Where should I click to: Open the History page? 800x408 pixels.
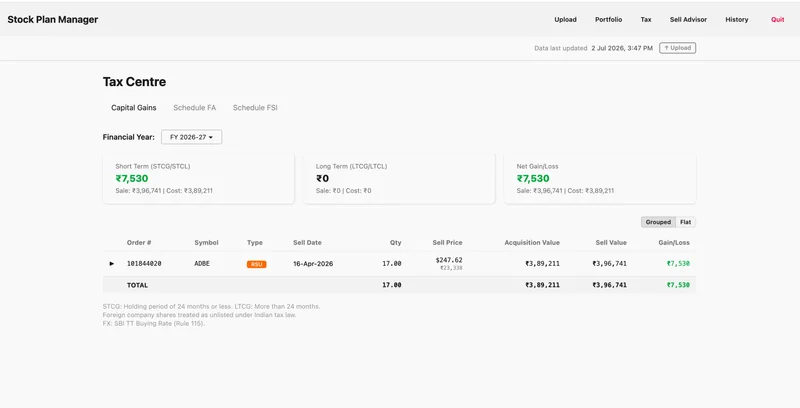pyautogui.click(x=737, y=19)
